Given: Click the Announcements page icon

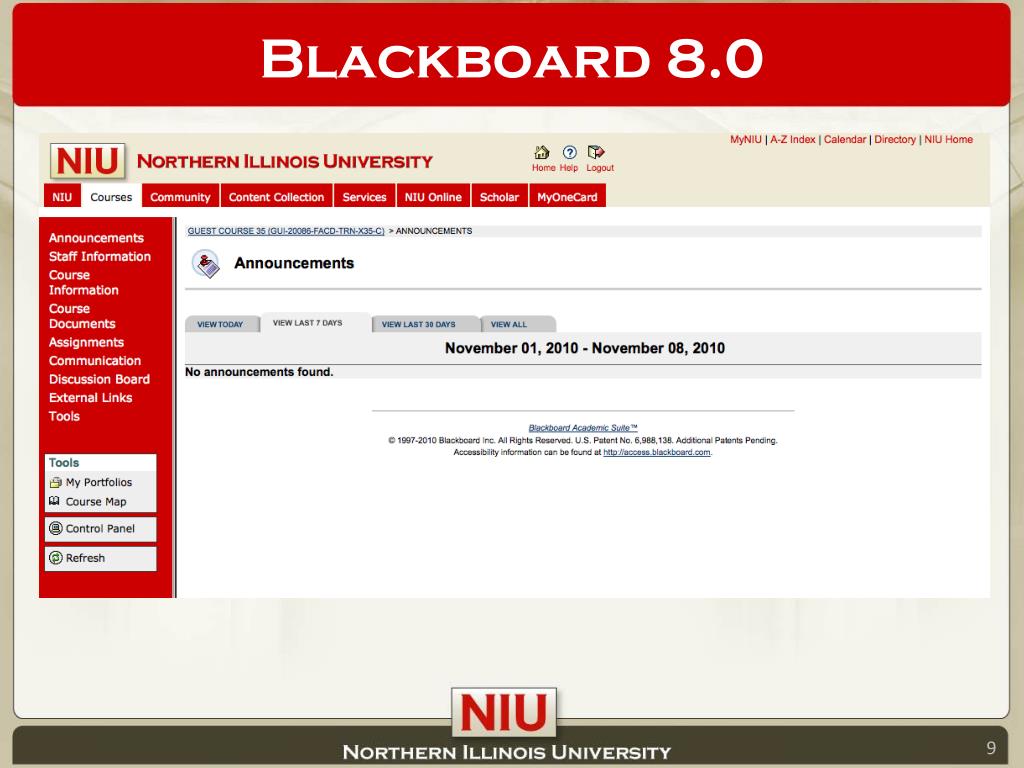Looking at the screenshot, I should coord(206,264).
